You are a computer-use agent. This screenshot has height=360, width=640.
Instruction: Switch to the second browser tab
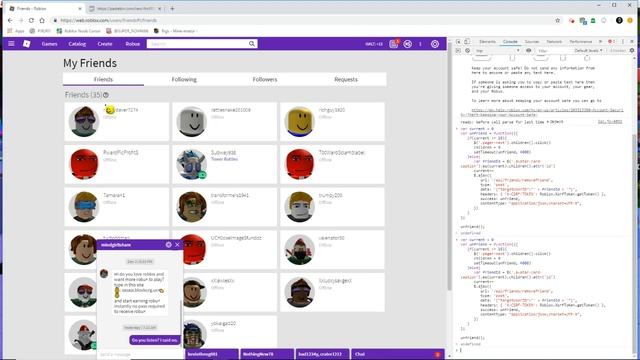(125, 8)
